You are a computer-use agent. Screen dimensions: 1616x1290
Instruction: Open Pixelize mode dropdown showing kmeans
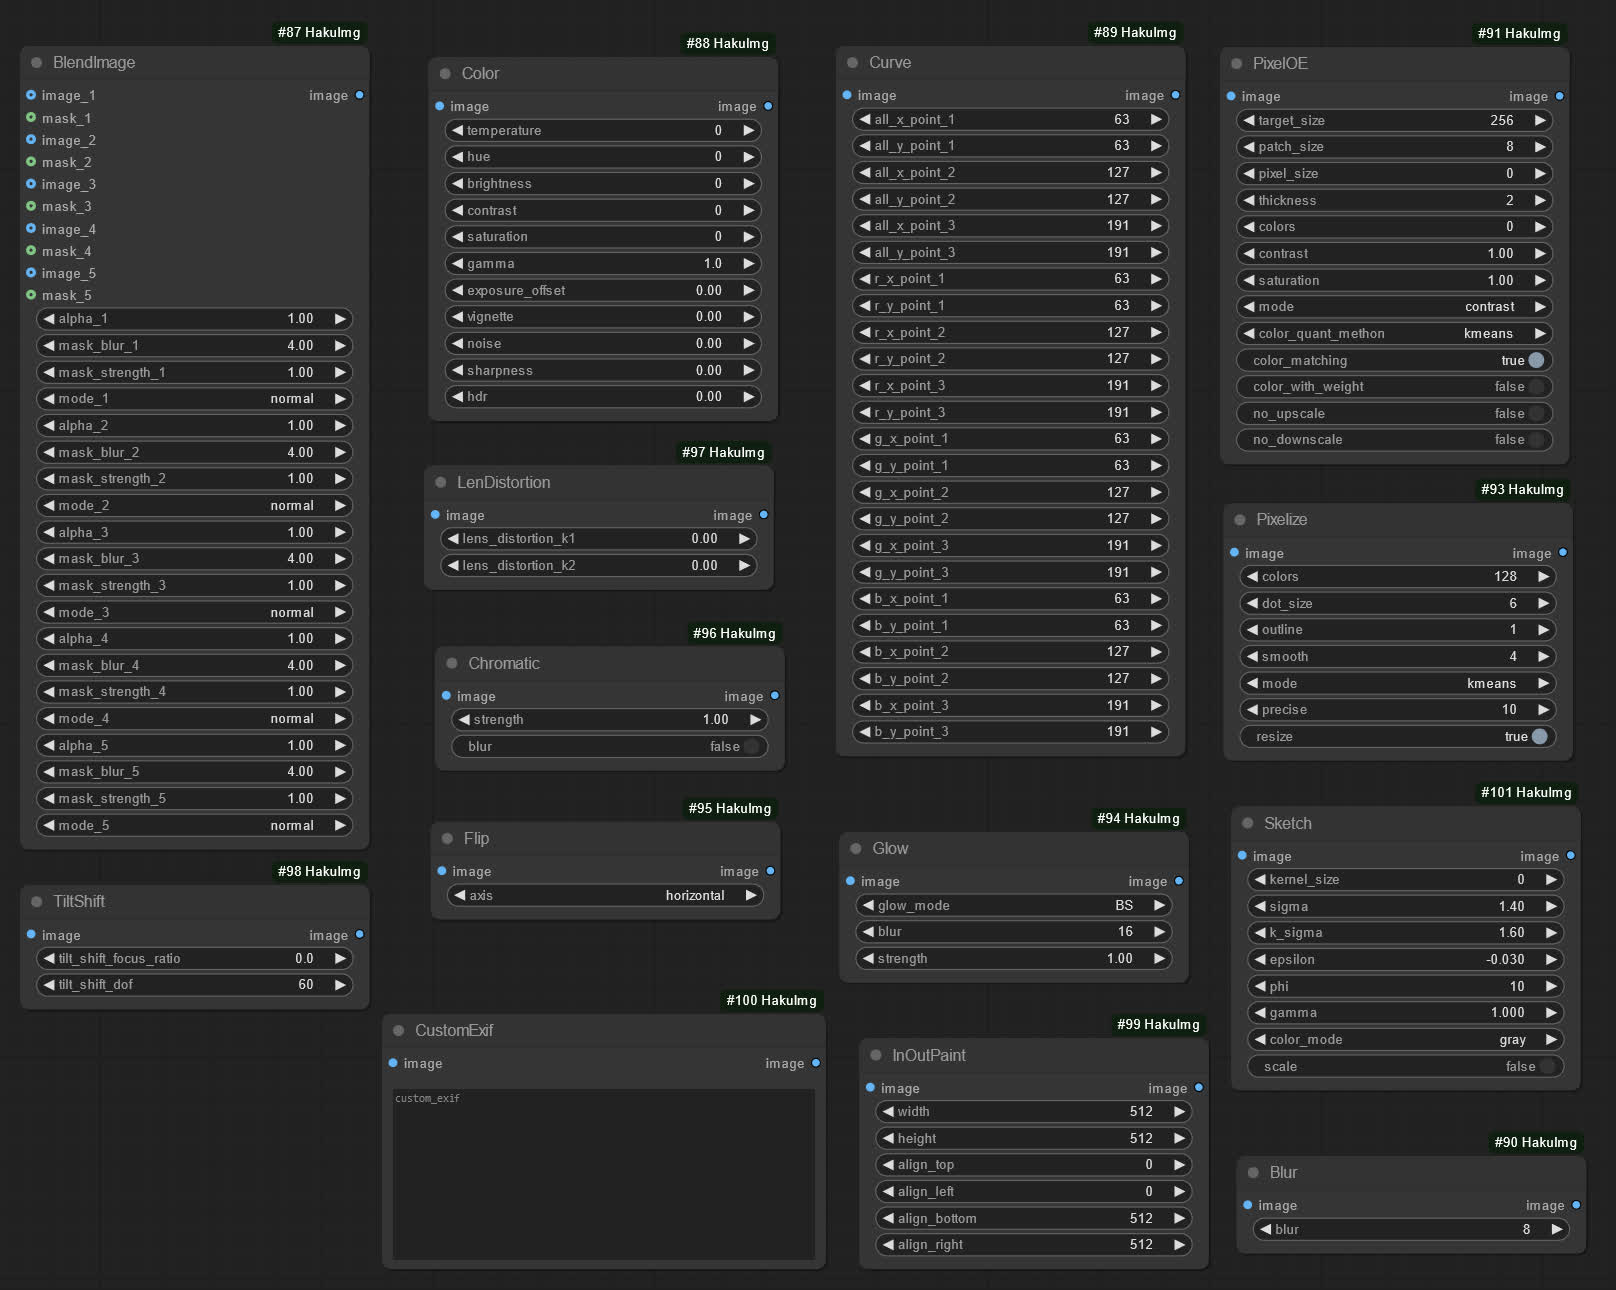click(x=1398, y=683)
